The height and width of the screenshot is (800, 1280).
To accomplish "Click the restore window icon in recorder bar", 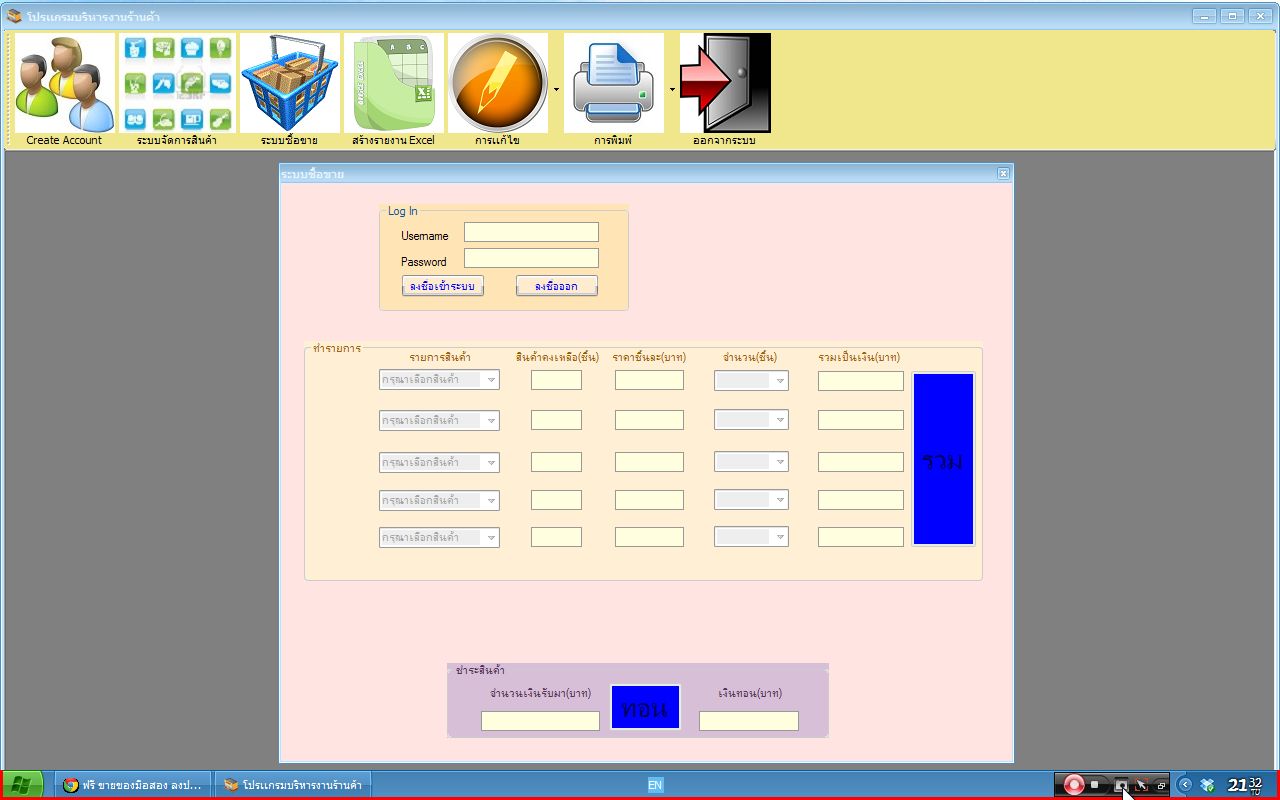I will click(1161, 785).
